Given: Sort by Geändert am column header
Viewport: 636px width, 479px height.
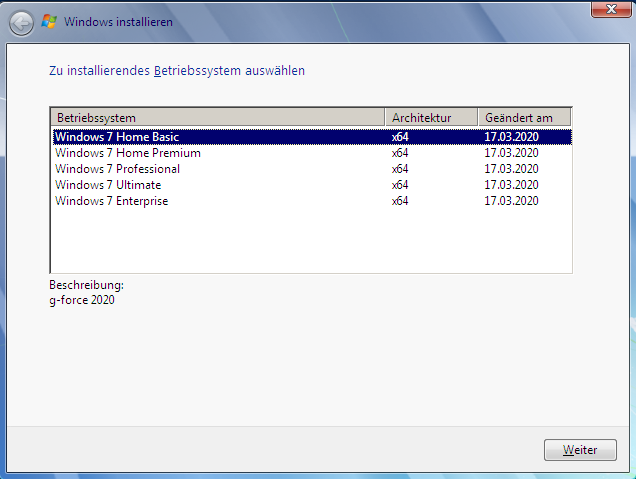Looking at the screenshot, I should click(x=524, y=118).
